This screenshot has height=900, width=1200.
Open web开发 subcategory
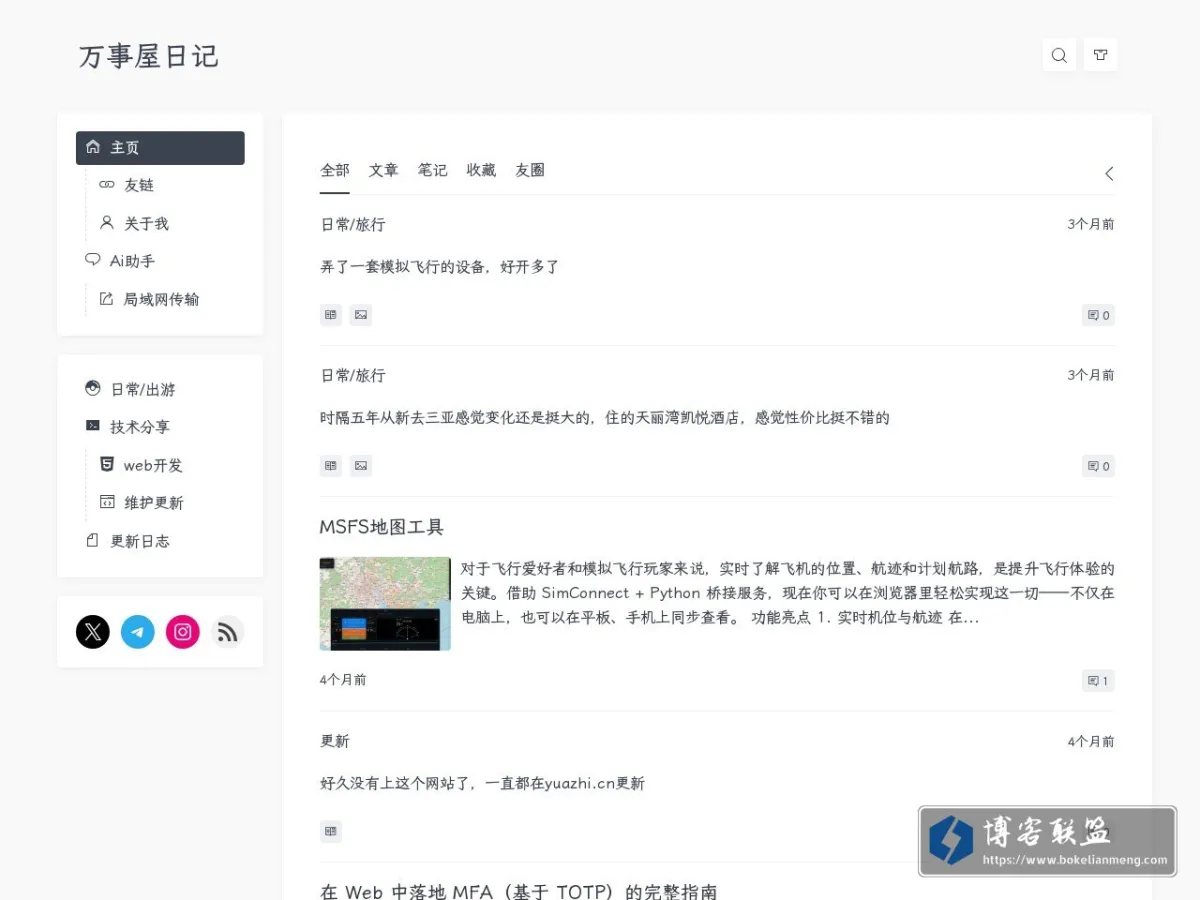coord(153,465)
